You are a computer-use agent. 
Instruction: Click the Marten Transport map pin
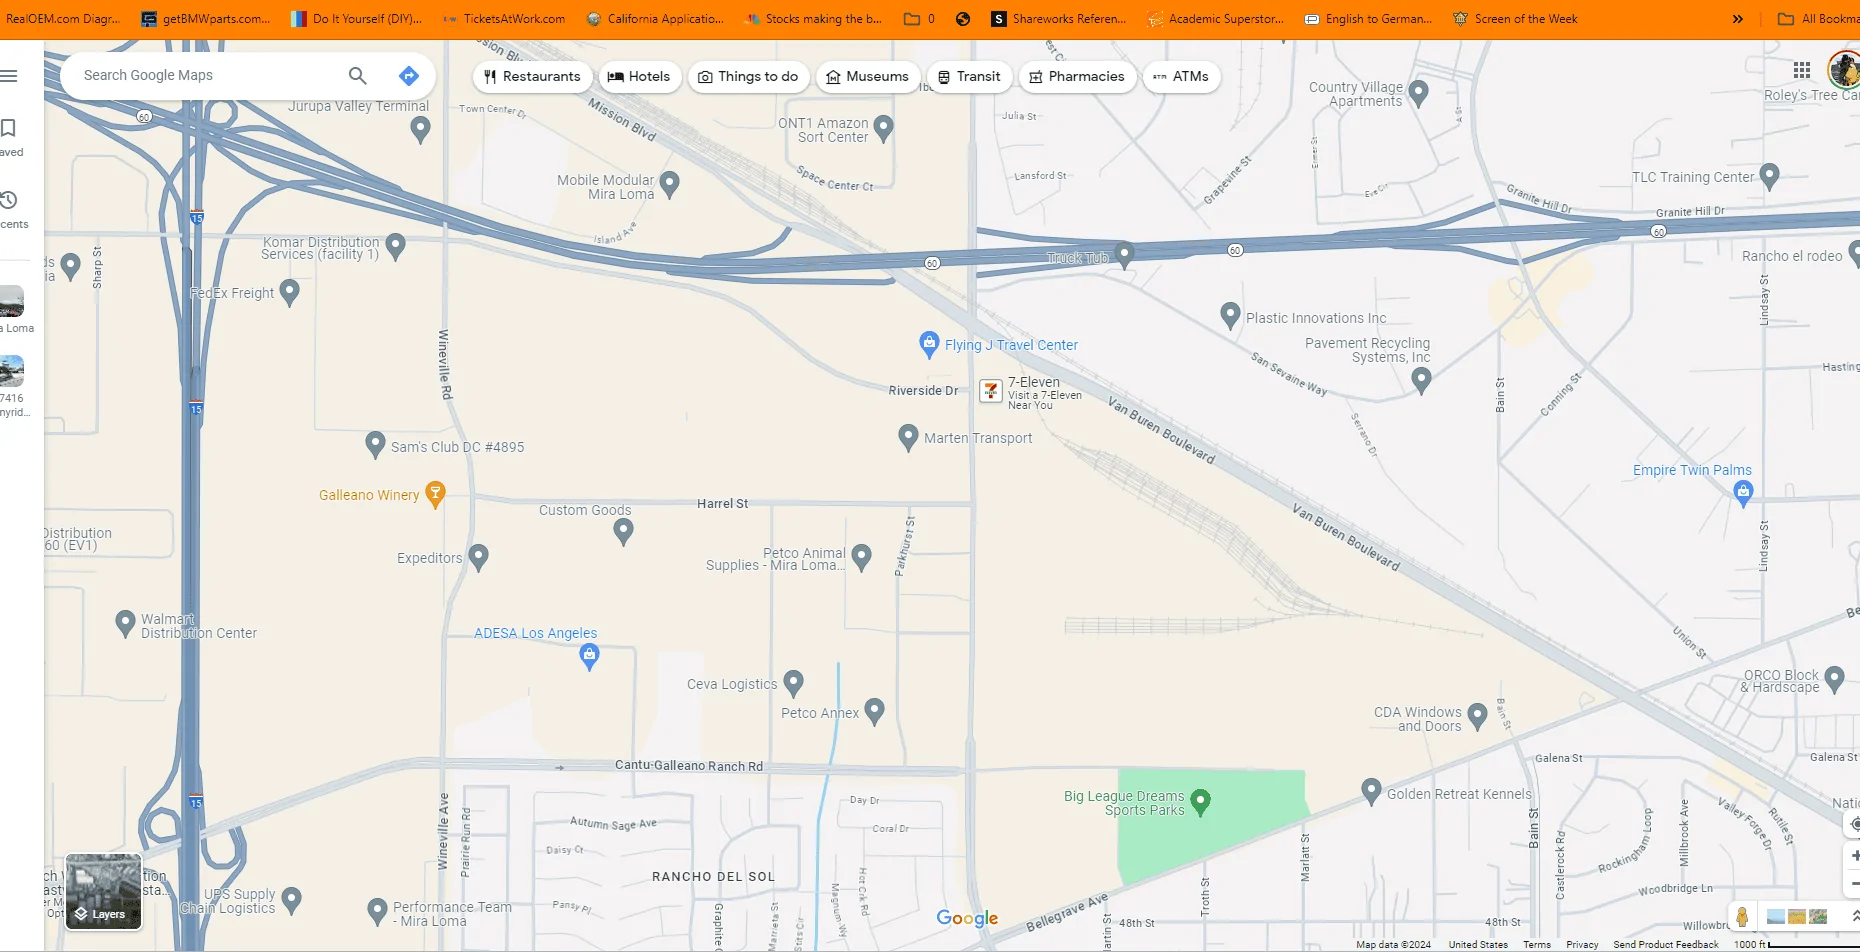(908, 437)
